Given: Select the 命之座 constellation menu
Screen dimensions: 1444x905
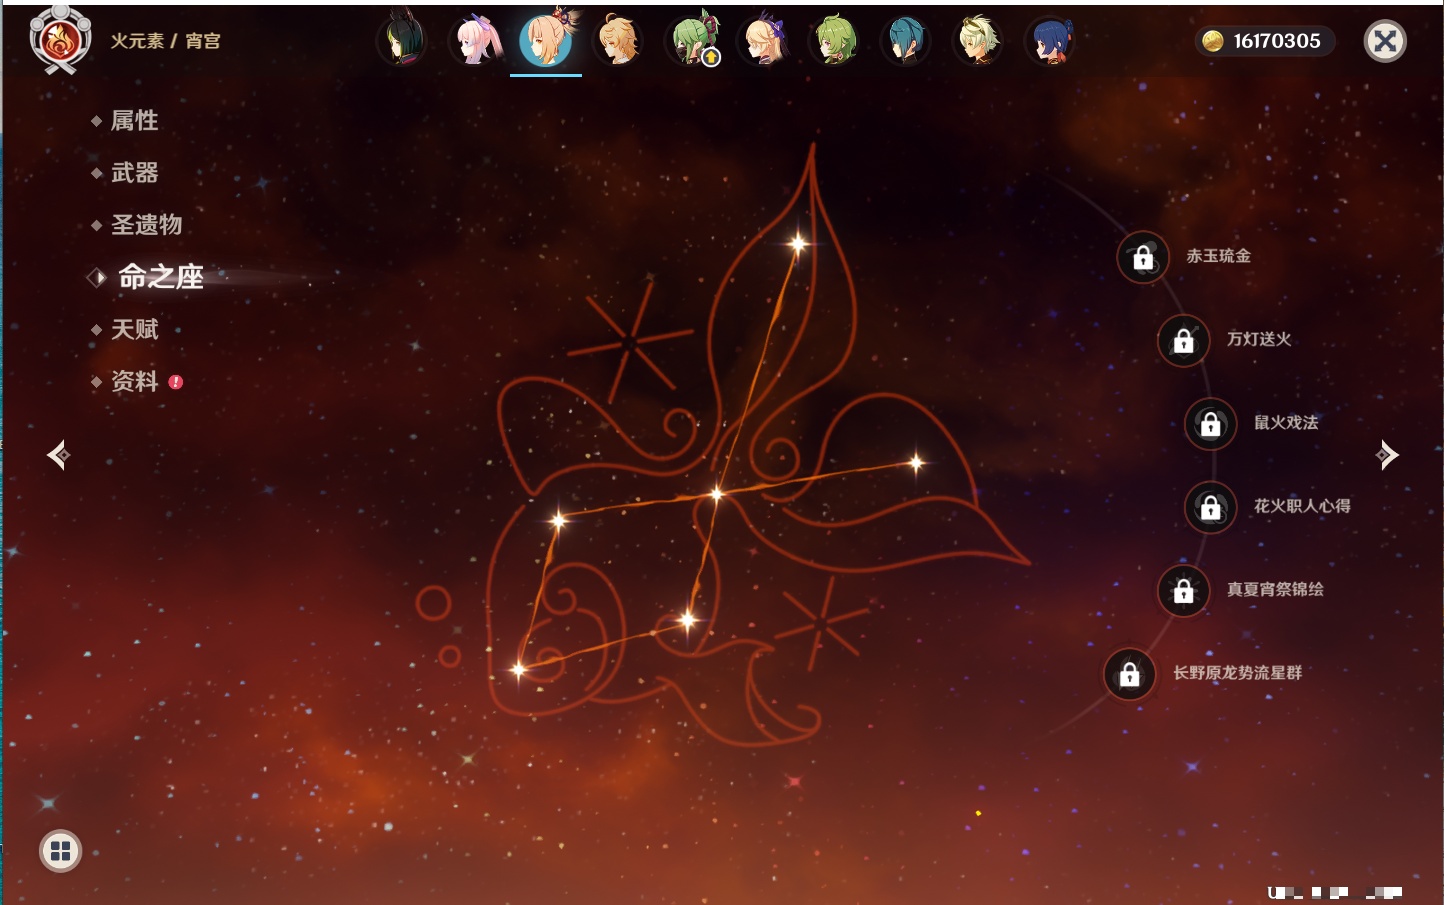Looking at the screenshot, I should [160, 277].
